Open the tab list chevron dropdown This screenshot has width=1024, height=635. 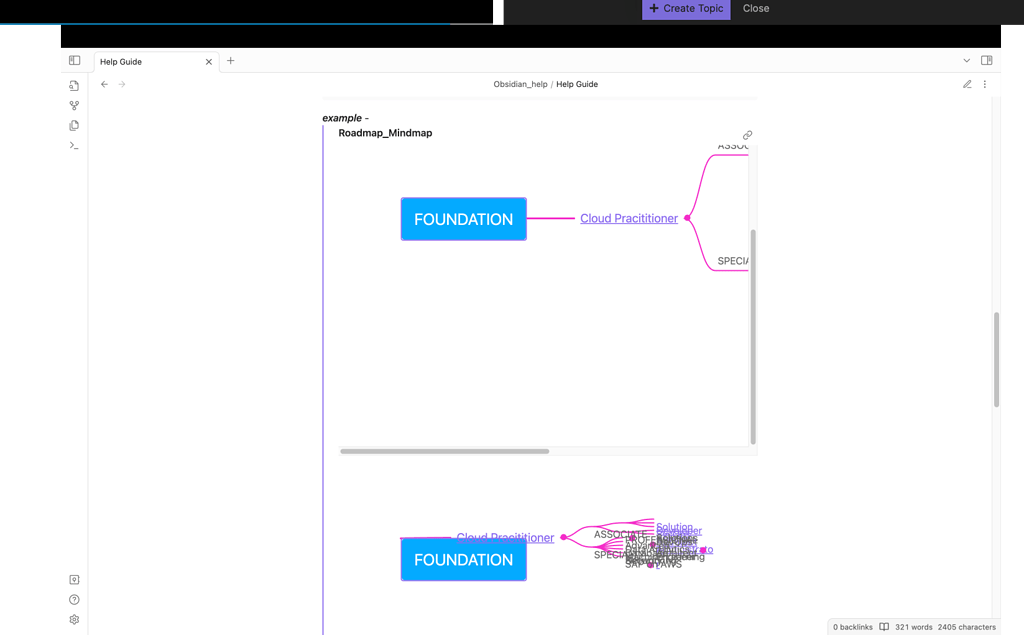click(x=966, y=60)
